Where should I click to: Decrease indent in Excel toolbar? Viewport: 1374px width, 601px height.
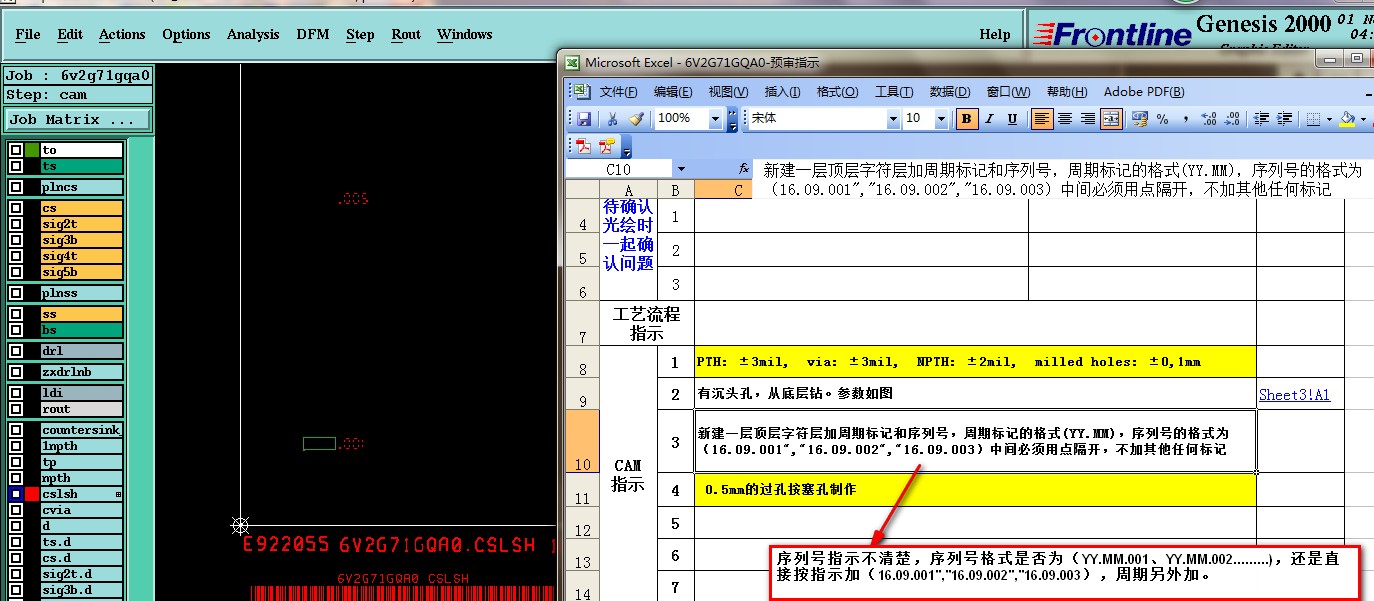click(1261, 118)
